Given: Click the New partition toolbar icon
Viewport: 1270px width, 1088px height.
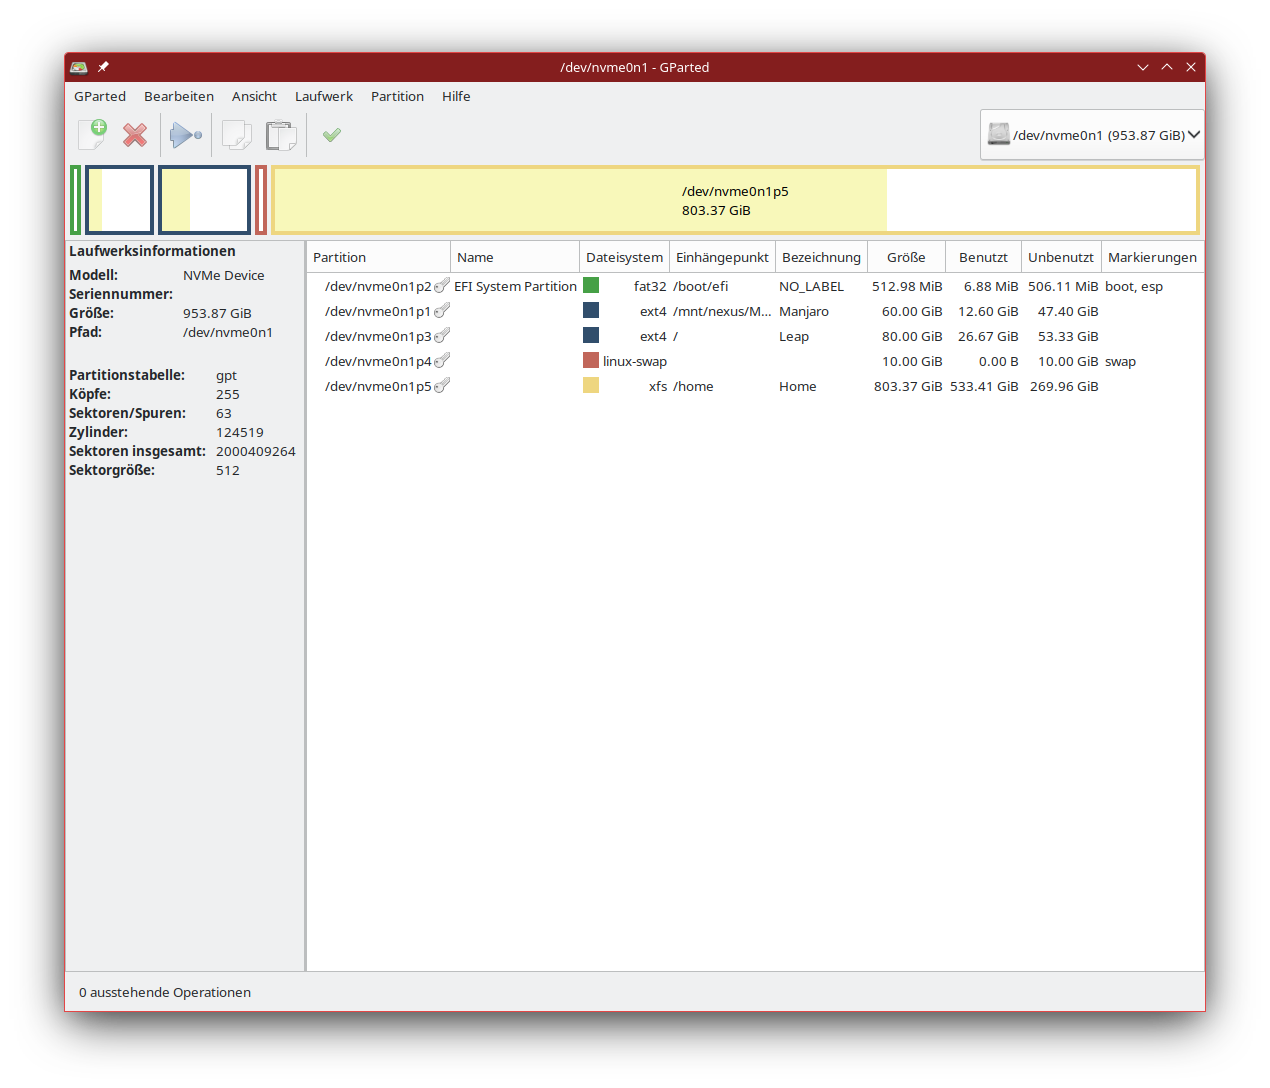Looking at the screenshot, I should click(x=92, y=134).
